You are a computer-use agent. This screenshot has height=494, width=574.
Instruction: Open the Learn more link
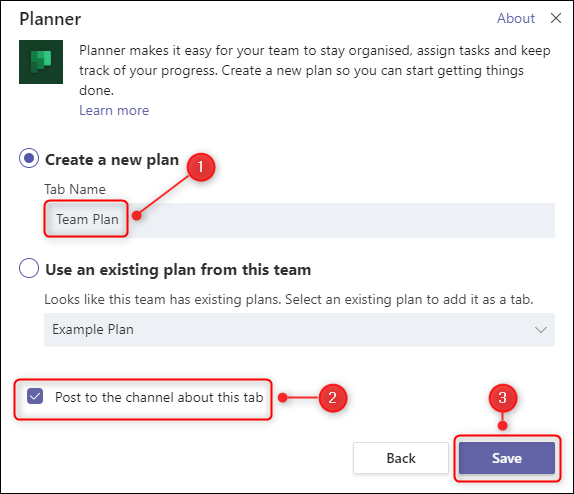click(x=114, y=110)
